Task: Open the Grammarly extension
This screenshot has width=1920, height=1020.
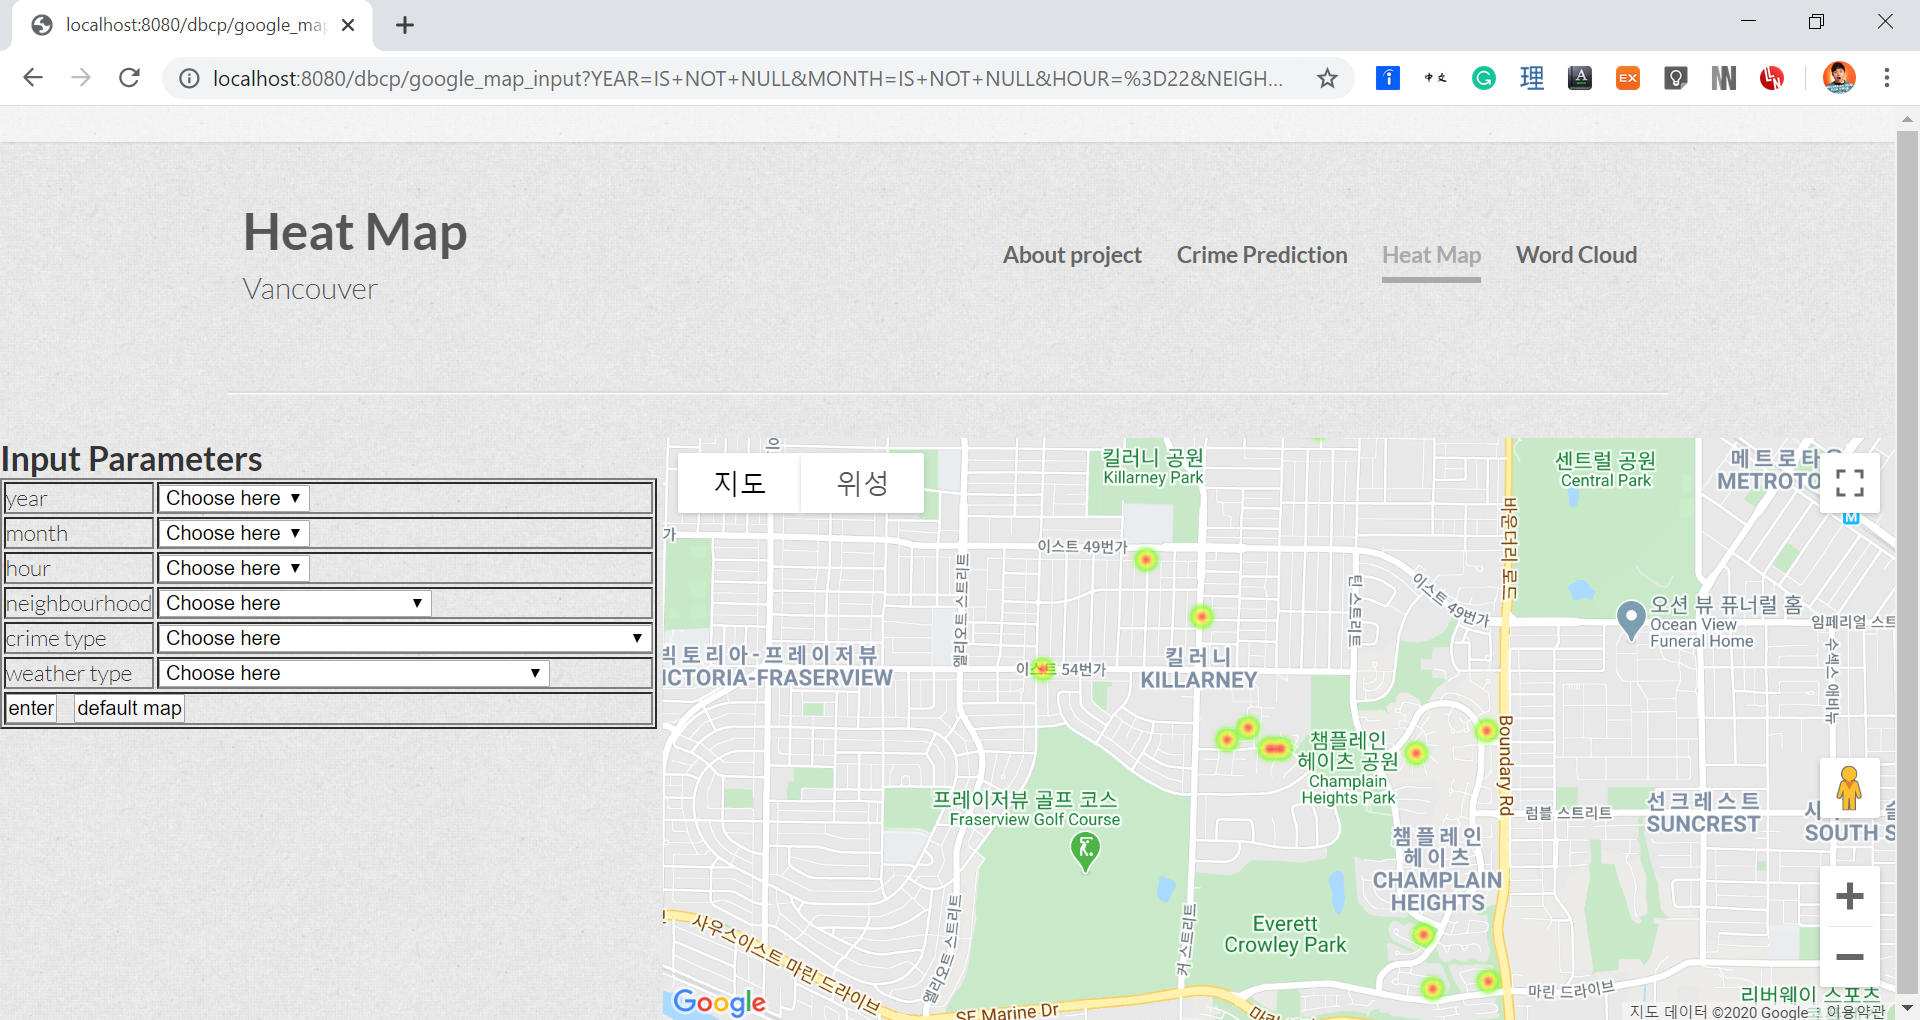Action: (1483, 77)
